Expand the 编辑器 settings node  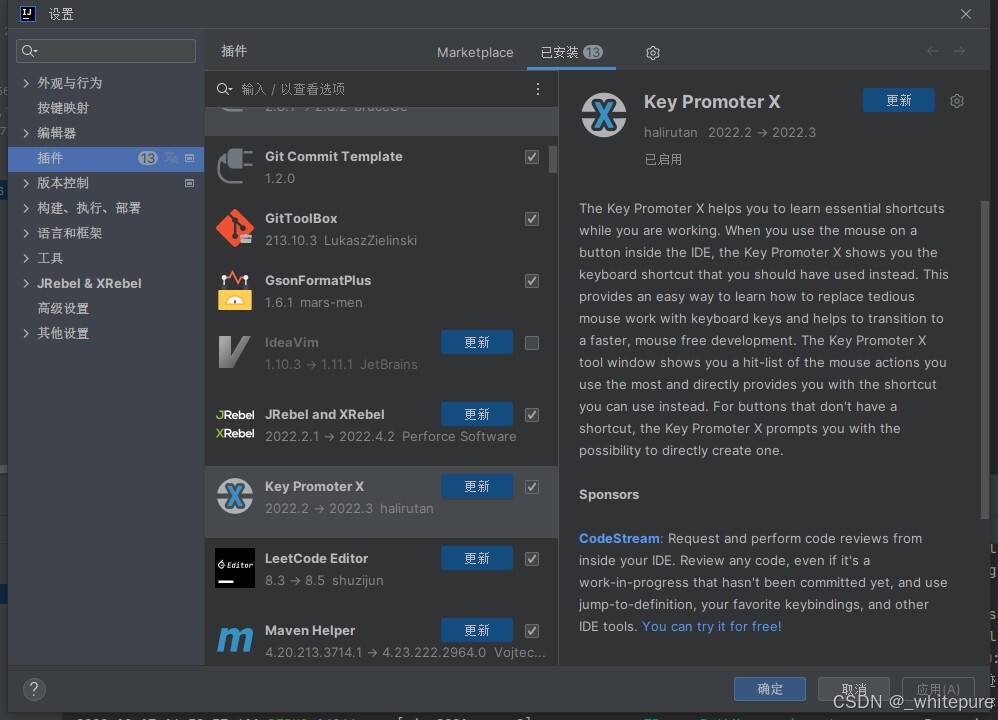point(26,133)
